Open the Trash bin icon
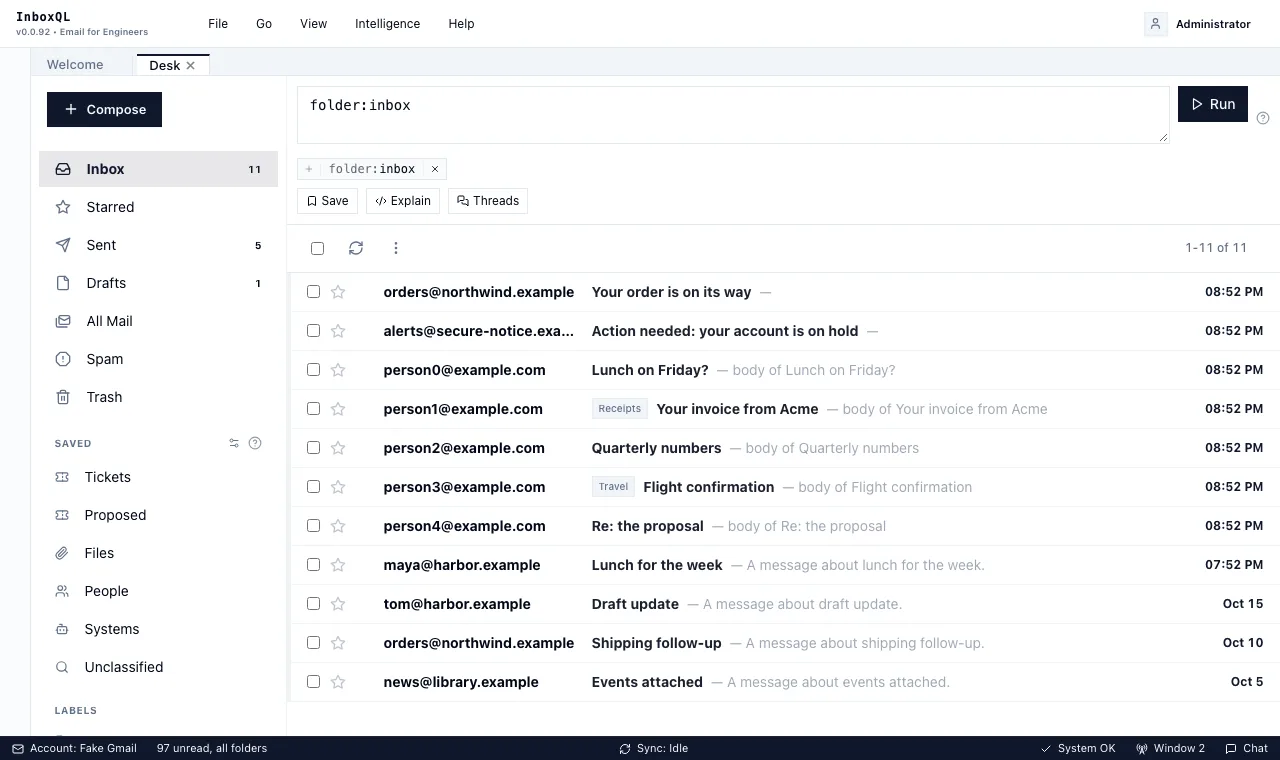 click(x=63, y=397)
